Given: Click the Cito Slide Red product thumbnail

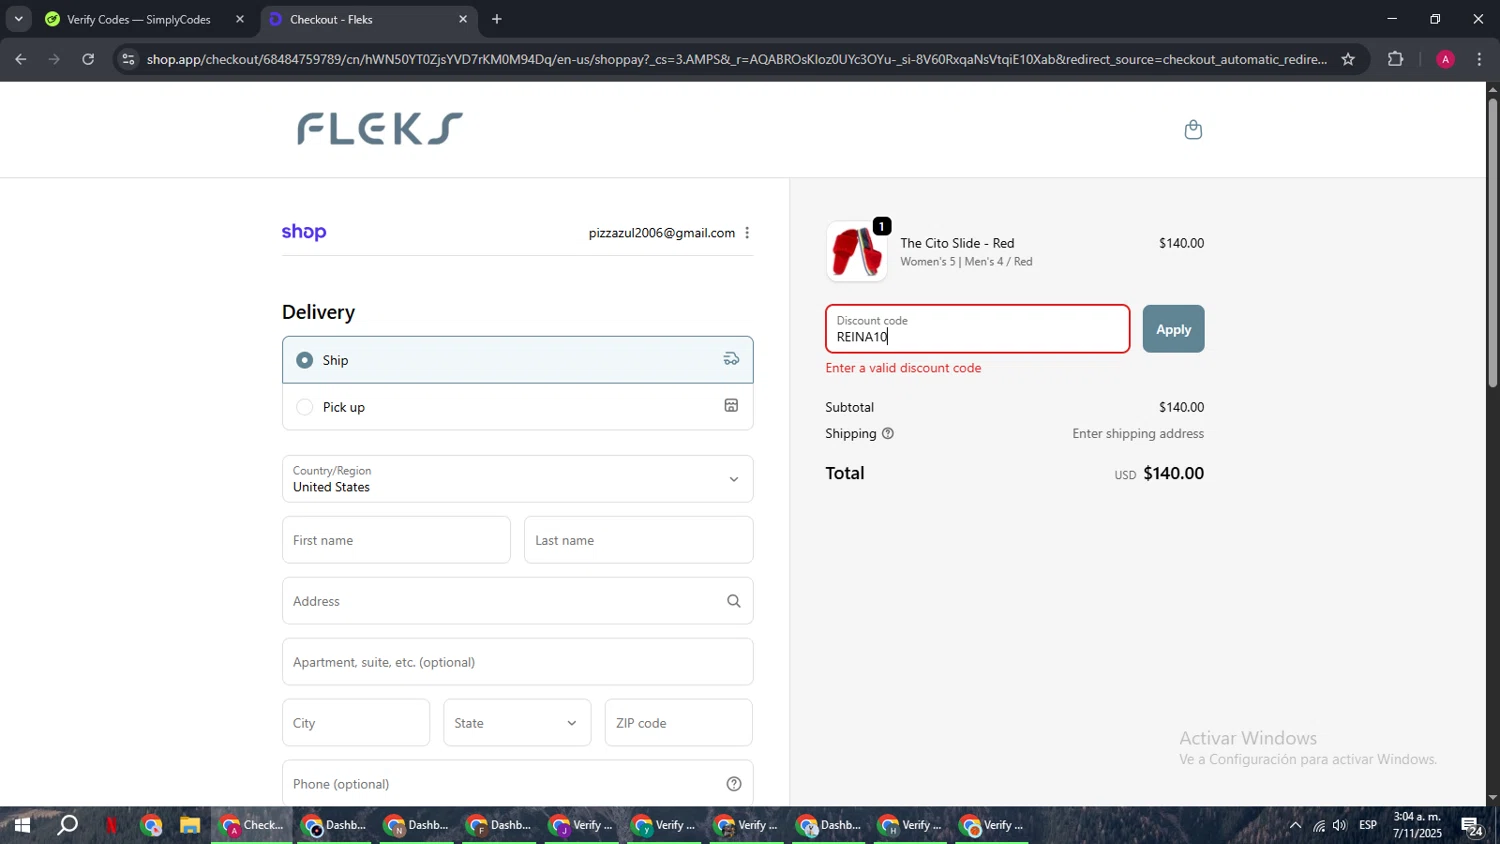Looking at the screenshot, I should (x=857, y=251).
